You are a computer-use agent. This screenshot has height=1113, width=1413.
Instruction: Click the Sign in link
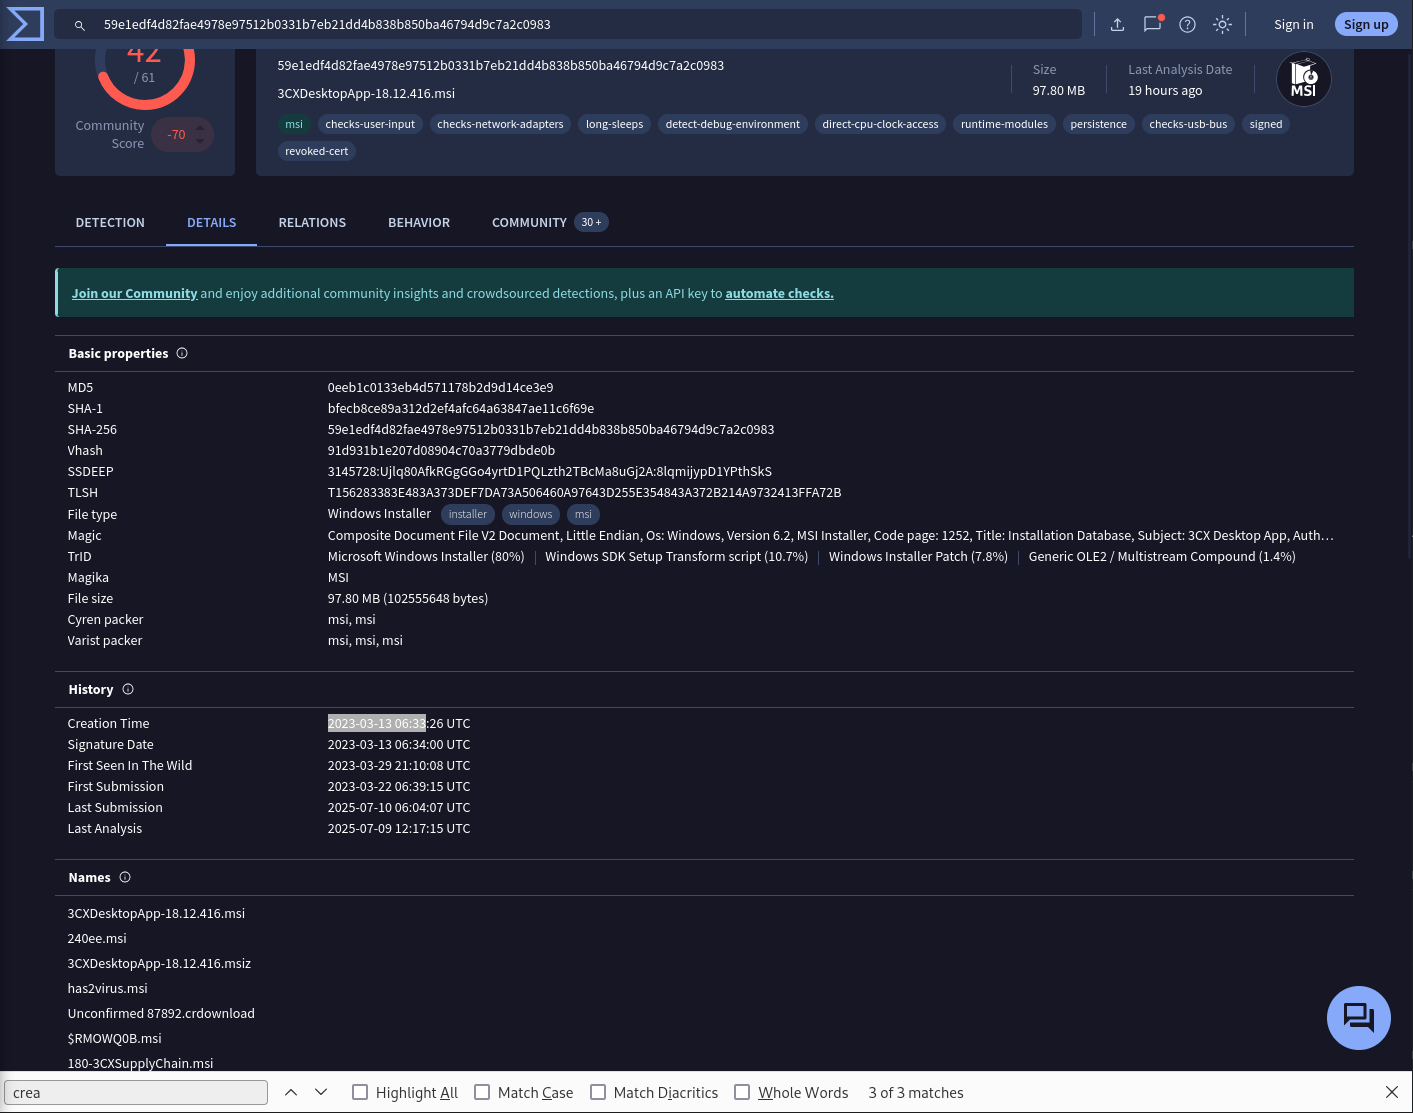pos(1294,25)
